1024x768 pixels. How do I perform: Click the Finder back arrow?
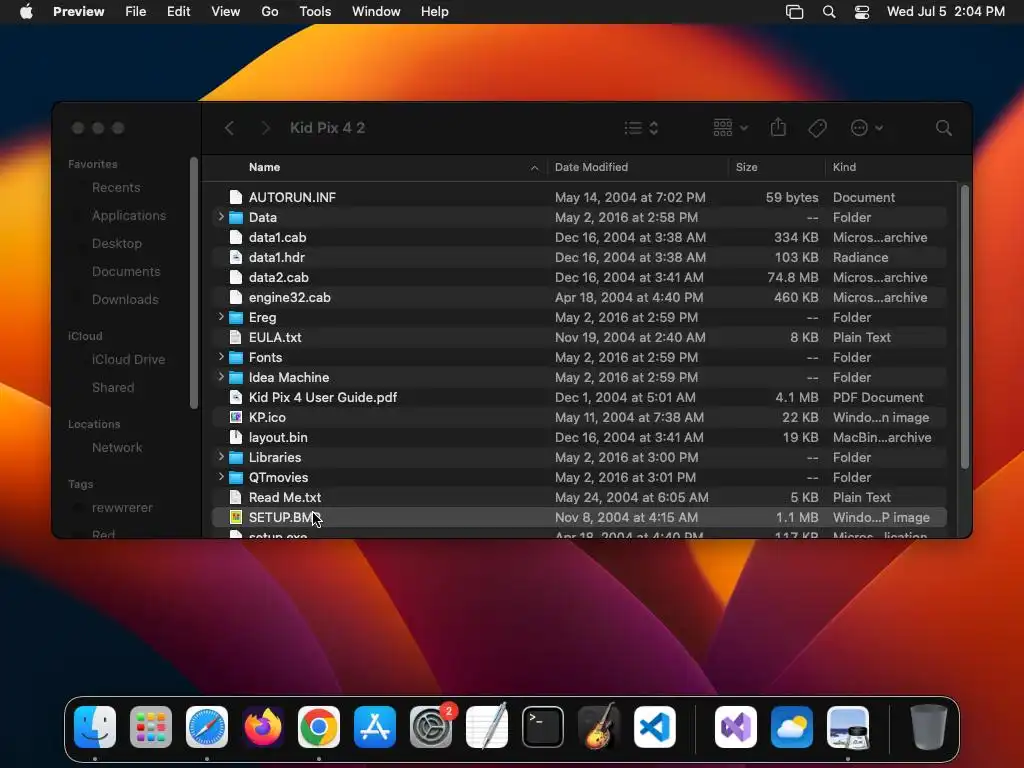pyautogui.click(x=229, y=128)
